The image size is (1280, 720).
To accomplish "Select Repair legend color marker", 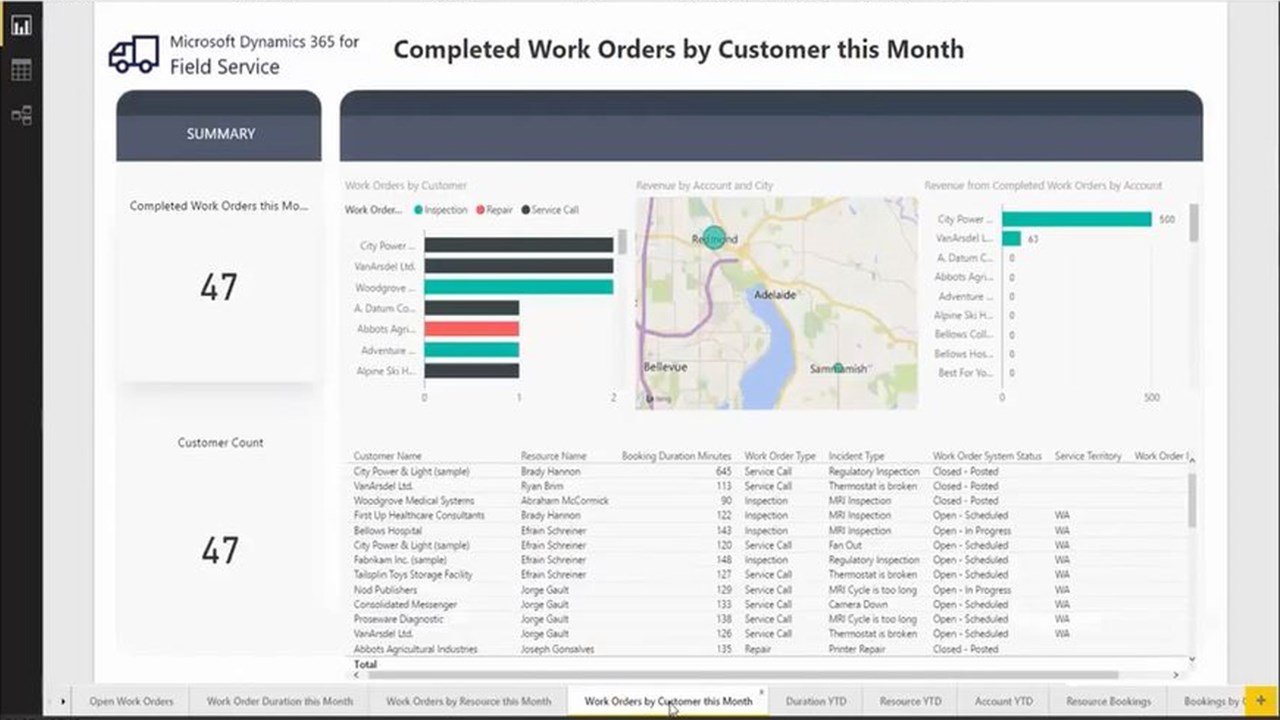I will click(x=481, y=210).
